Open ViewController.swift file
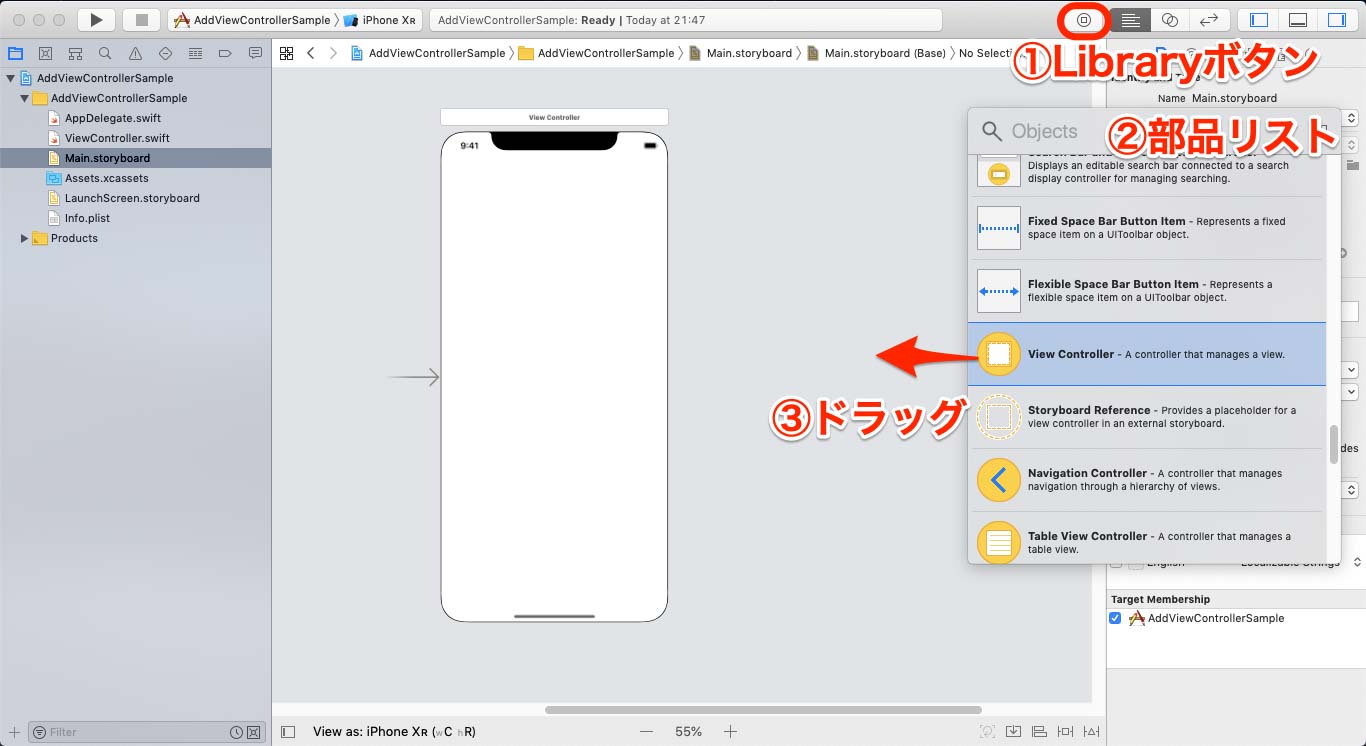Viewport: 1366px width, 746px height. click(x=116, y=138)
